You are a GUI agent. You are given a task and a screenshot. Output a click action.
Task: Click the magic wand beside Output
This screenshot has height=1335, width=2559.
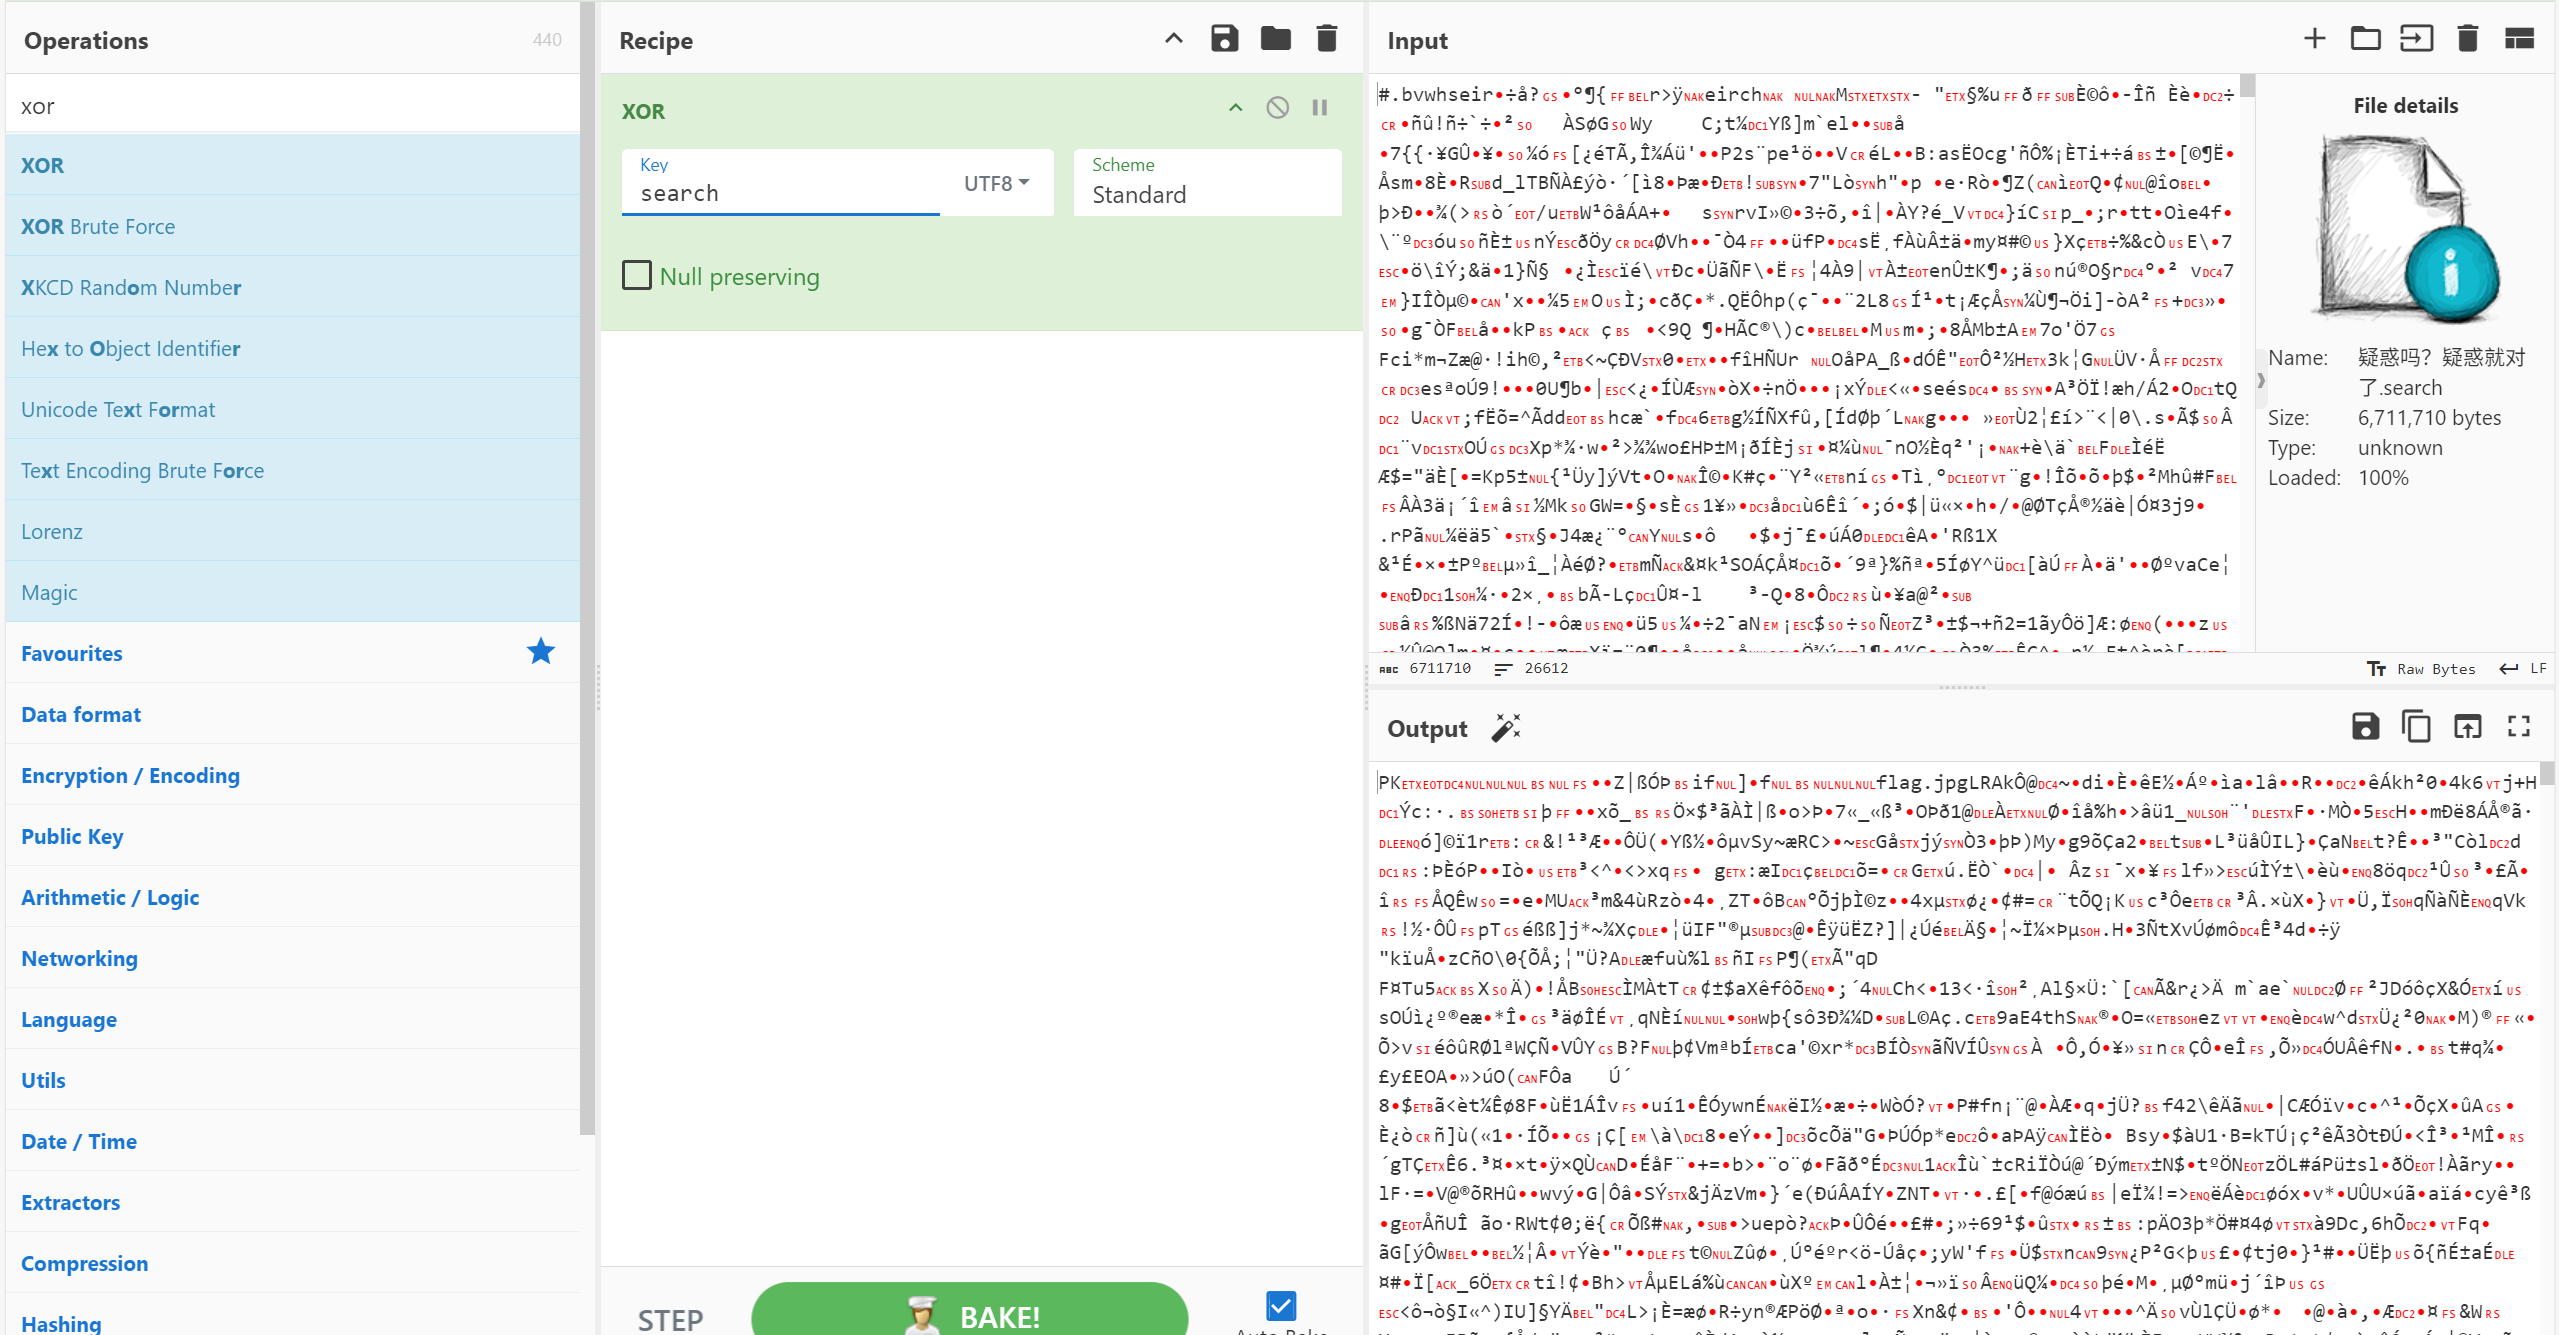click(x=1506, y=728)
